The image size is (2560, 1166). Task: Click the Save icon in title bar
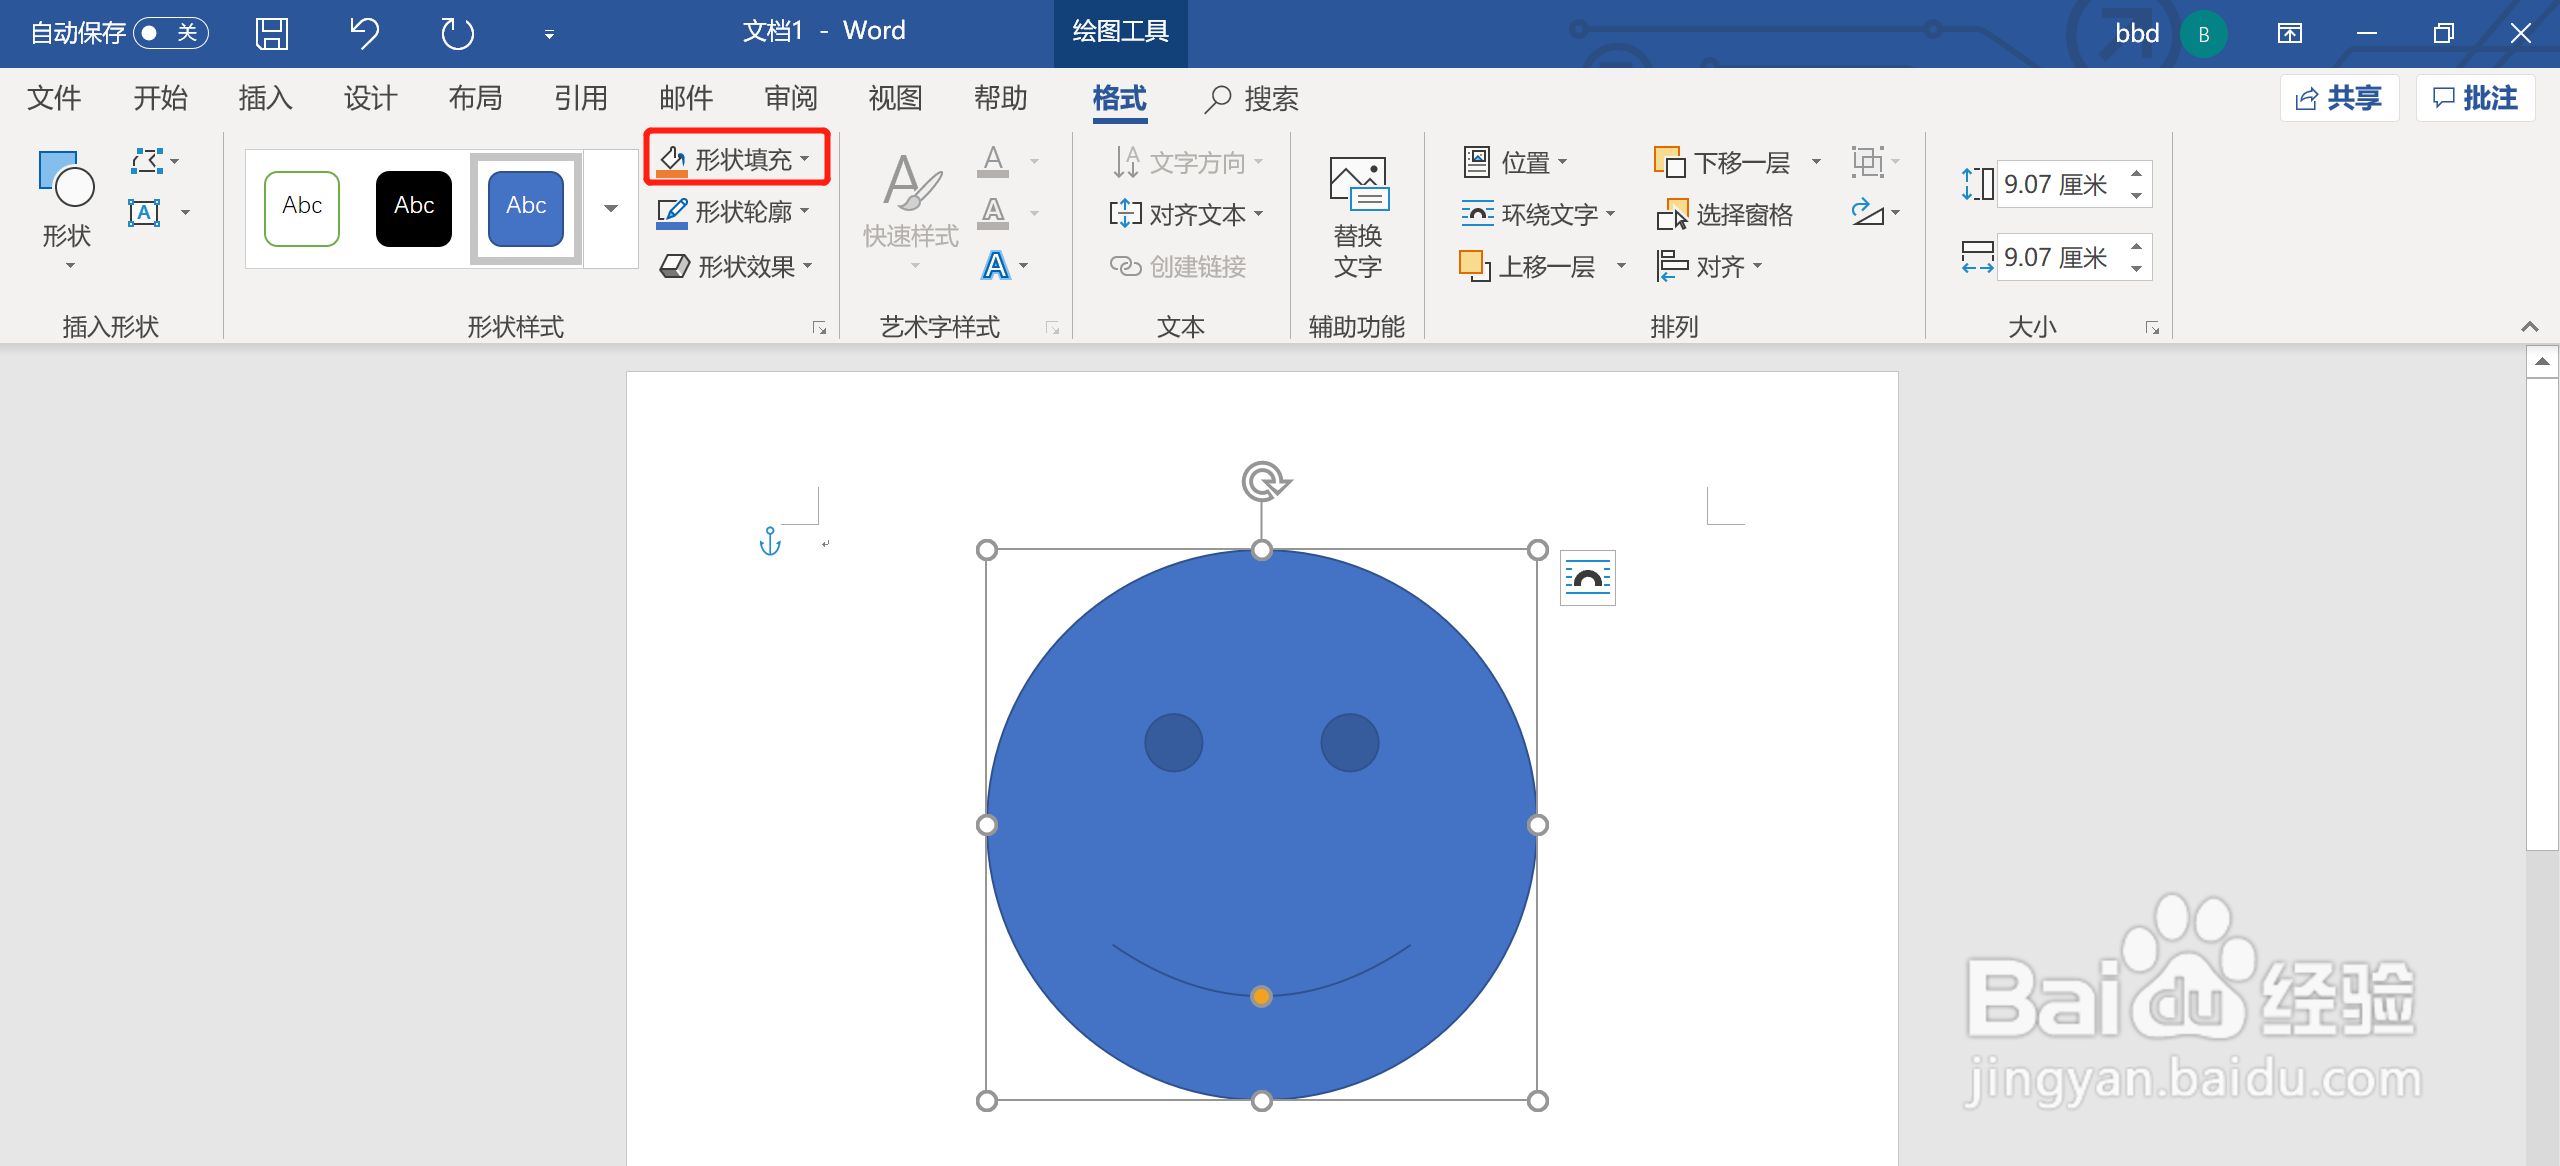272,33
